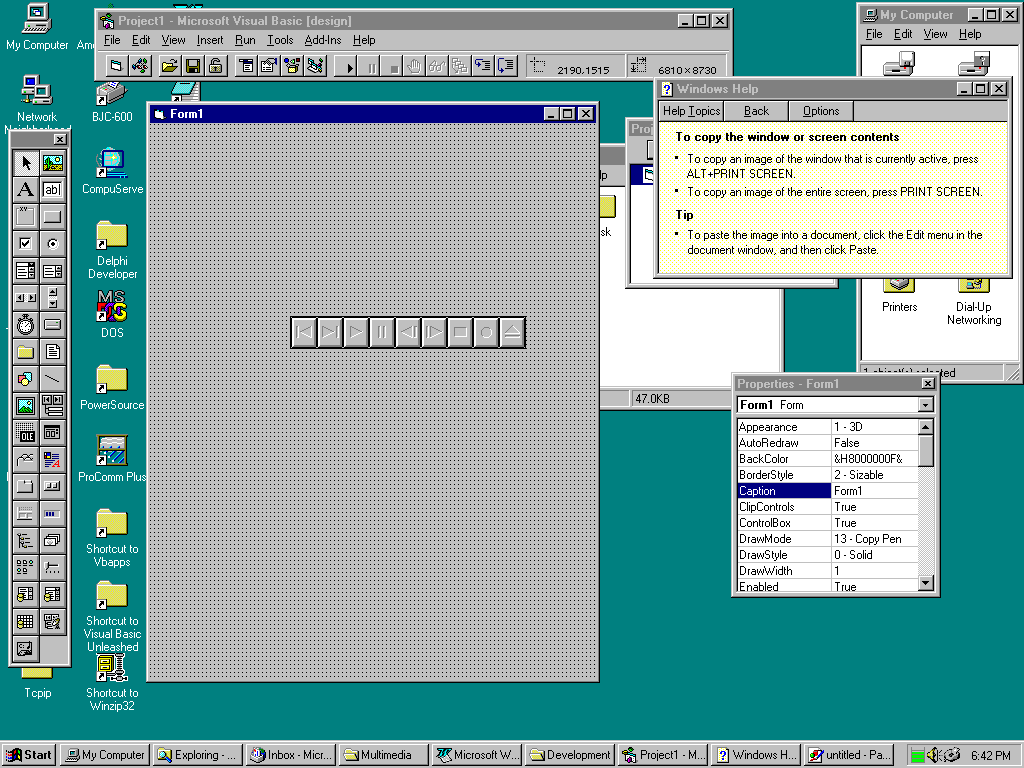Open the Run menu
This screenshot has height=768, width=1024.
pyautogui.click(x=245, y=40)
